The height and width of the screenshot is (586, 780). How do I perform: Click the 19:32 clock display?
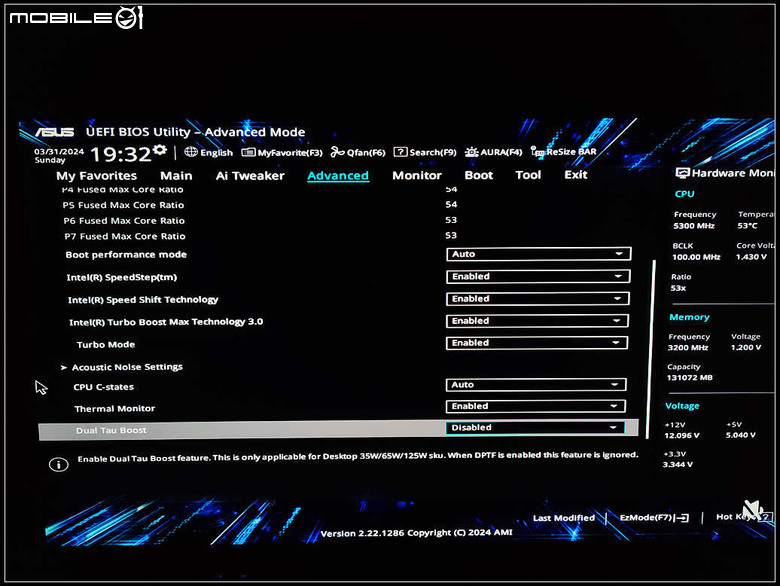[121, 154]
